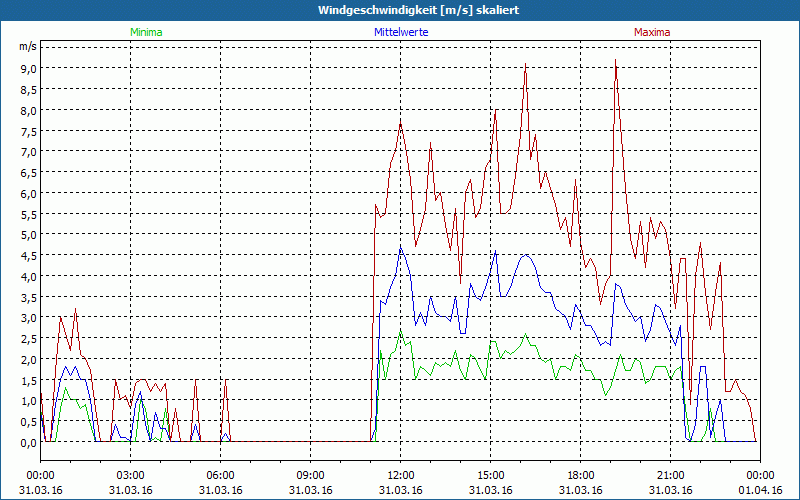Click the chart title Windgeschwindigkeit [m/s] skaliert

click(418, 10)
